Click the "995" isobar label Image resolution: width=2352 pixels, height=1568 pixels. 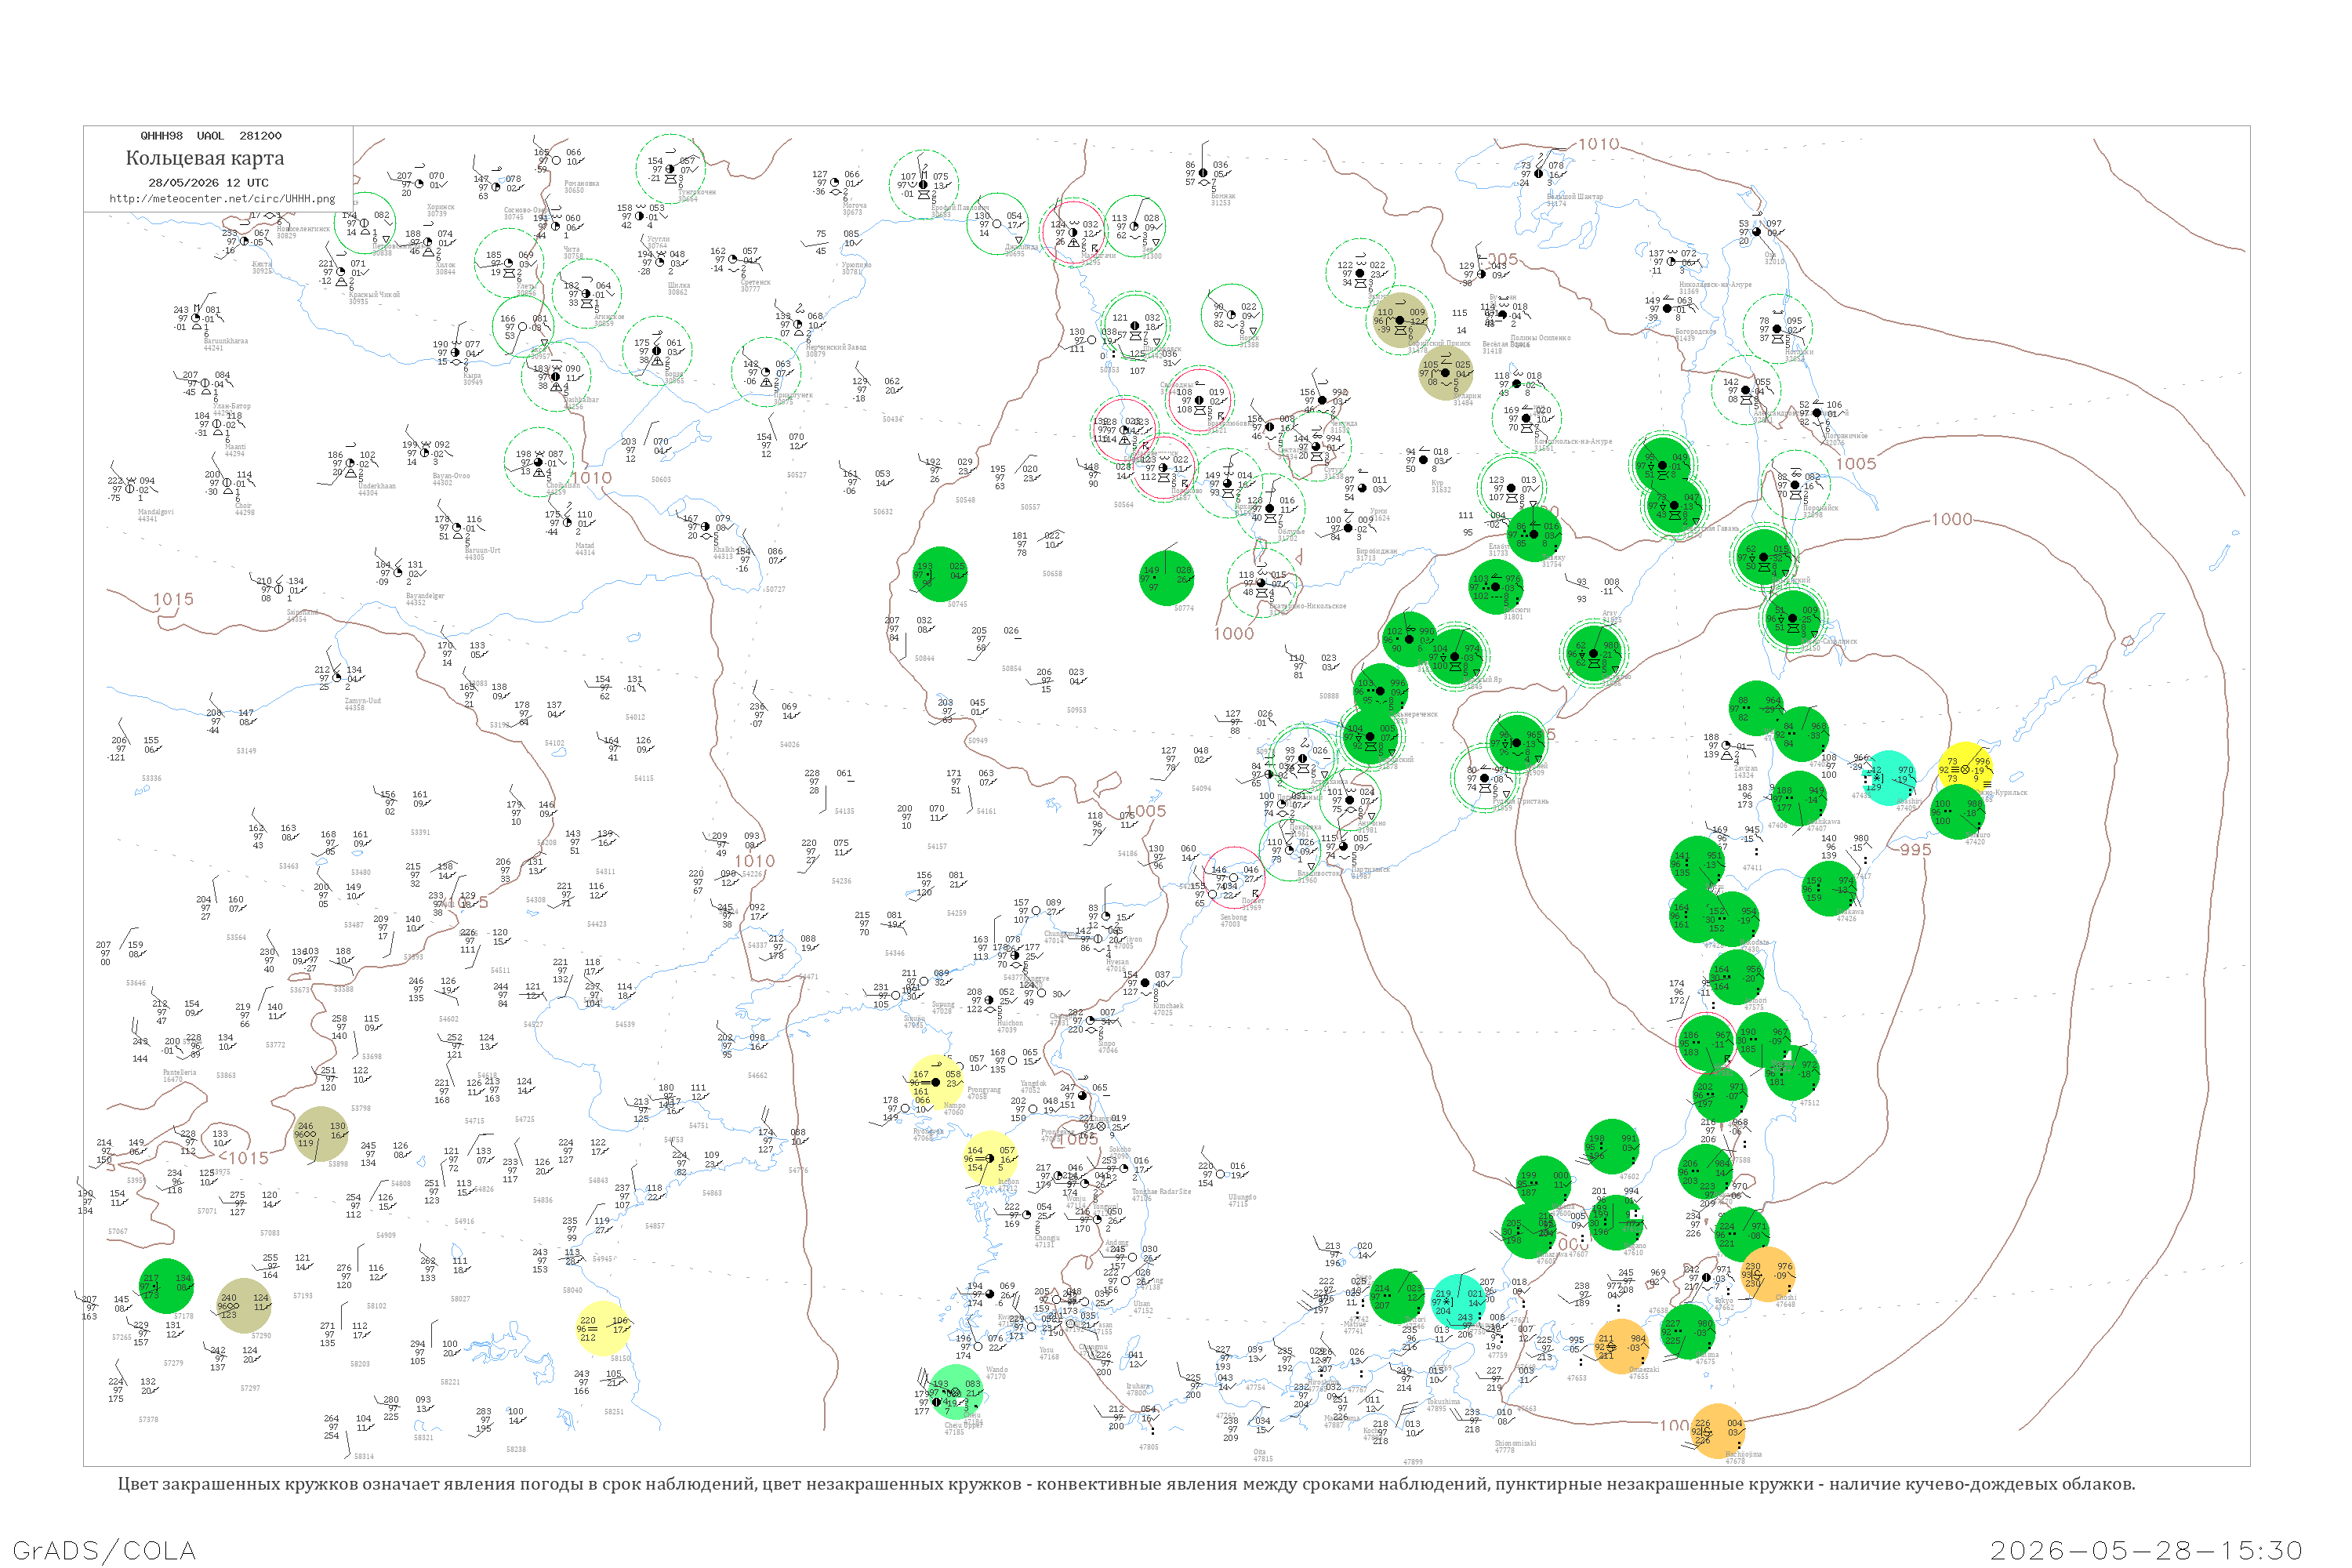[1915, 850]
